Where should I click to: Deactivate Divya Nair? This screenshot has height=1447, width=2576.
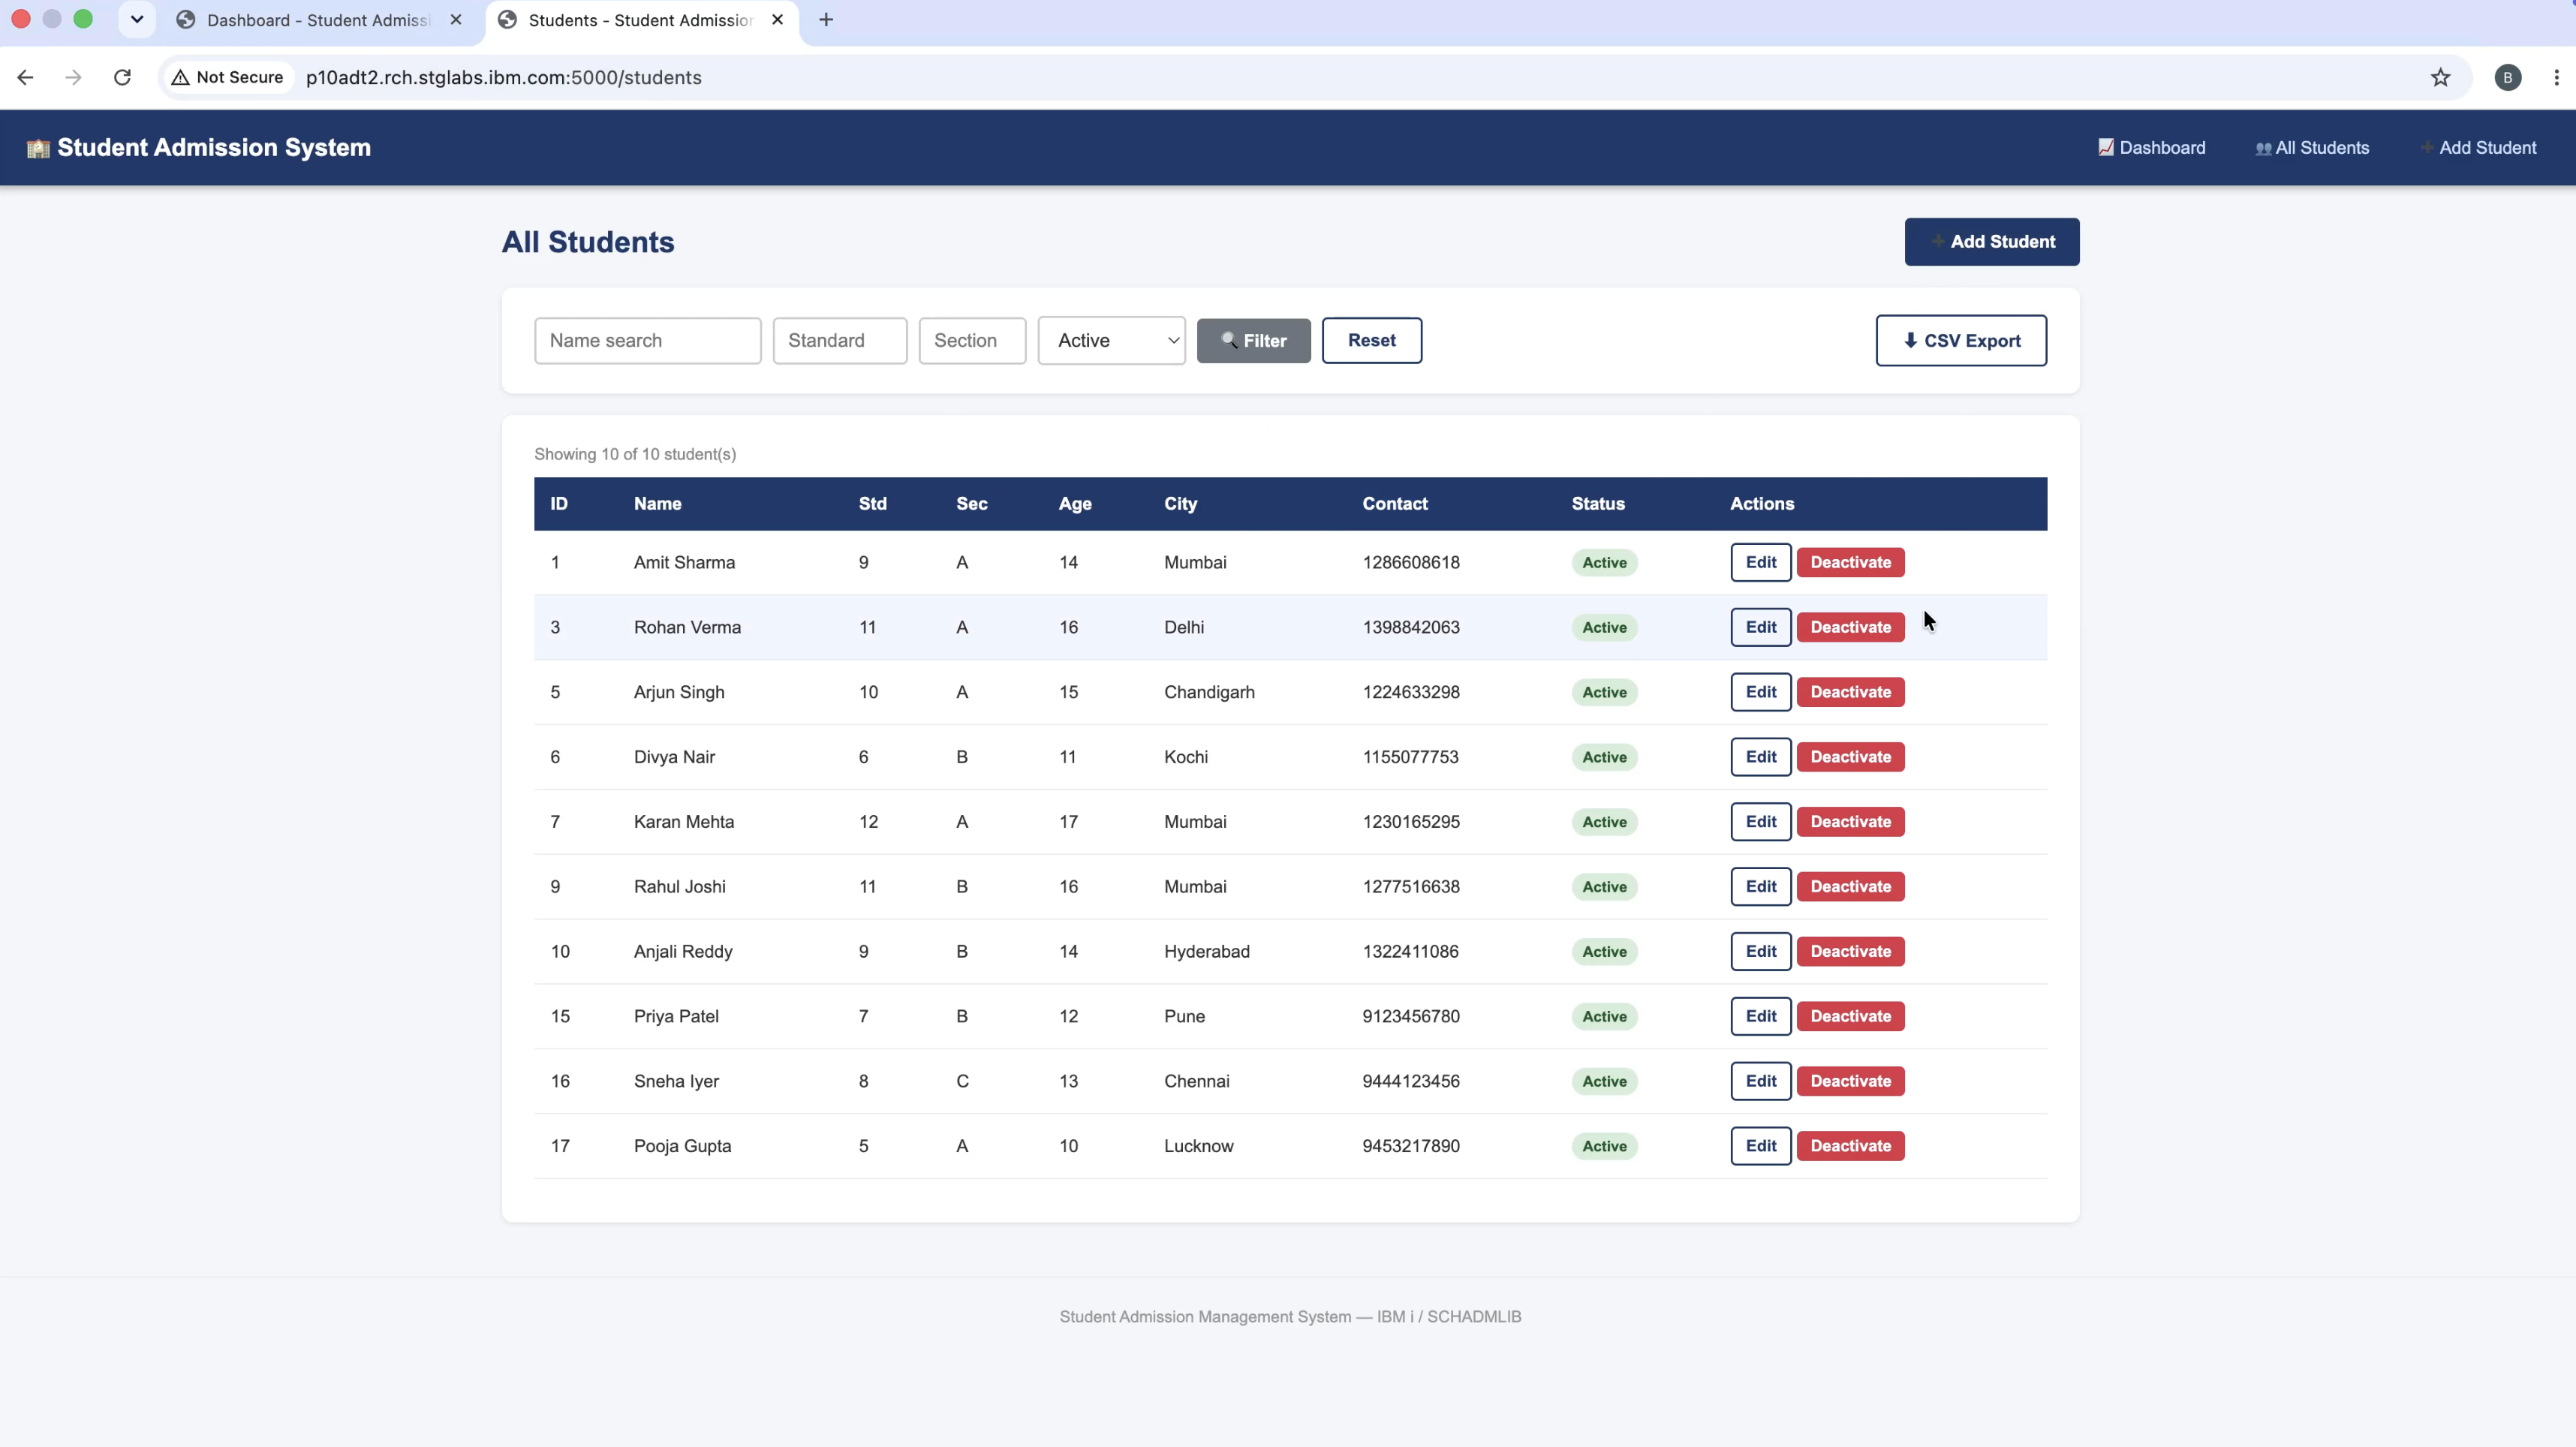pyautogui.click(x=1850, y=757)
